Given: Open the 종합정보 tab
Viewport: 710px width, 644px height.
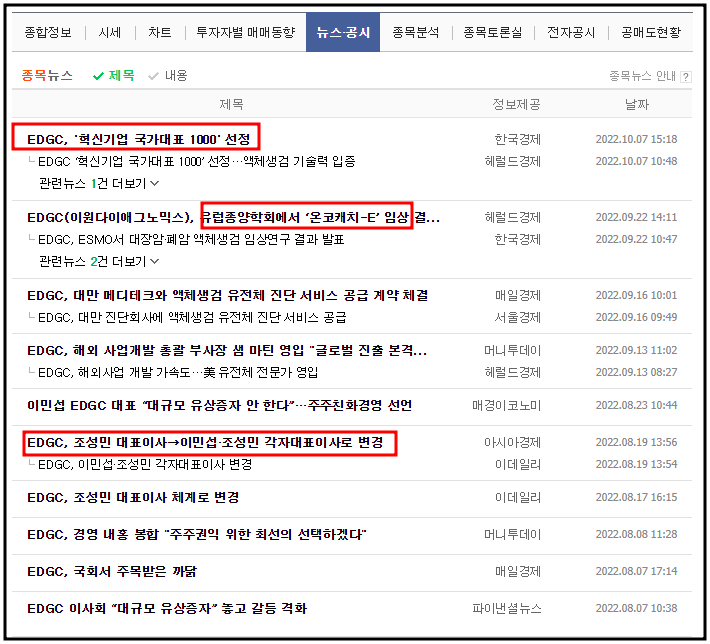Looking at the screenshot, I should click(48, 32).
